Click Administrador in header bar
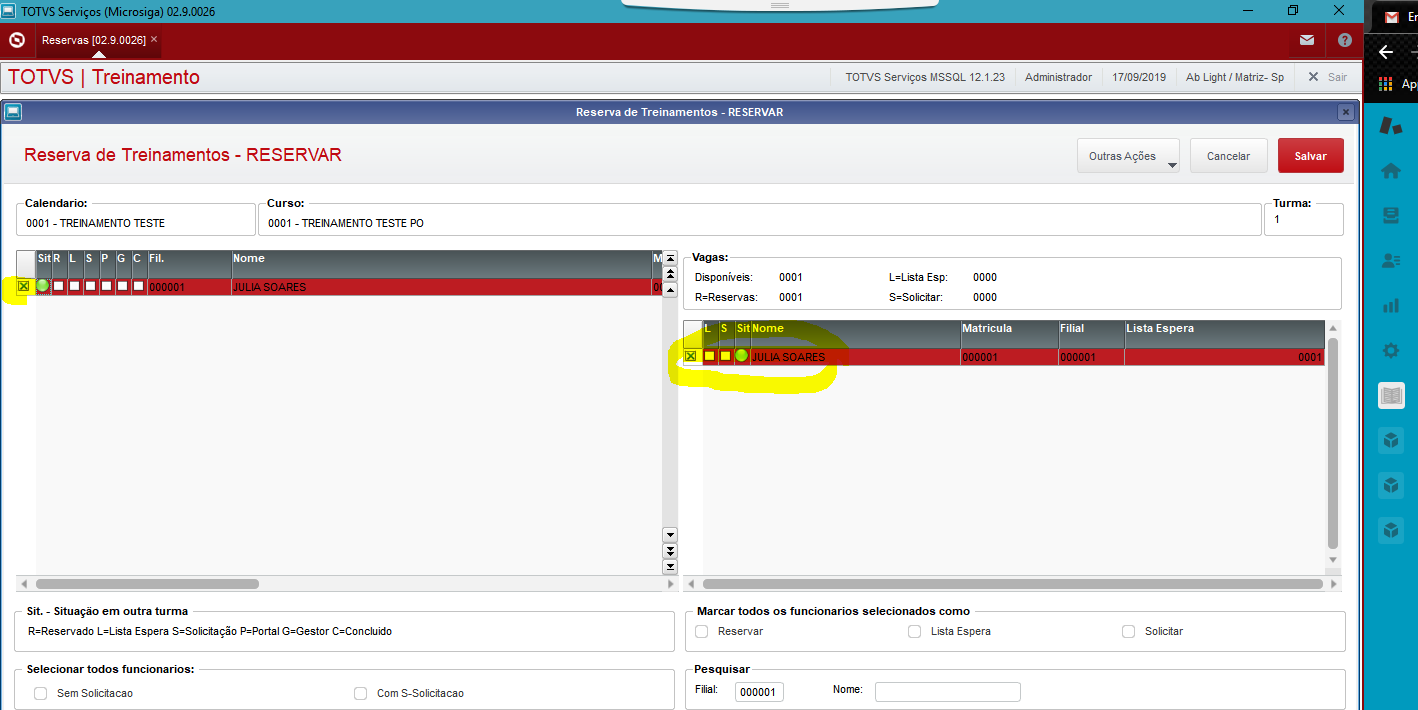The image size is (1418, 710). [1058, 77]
